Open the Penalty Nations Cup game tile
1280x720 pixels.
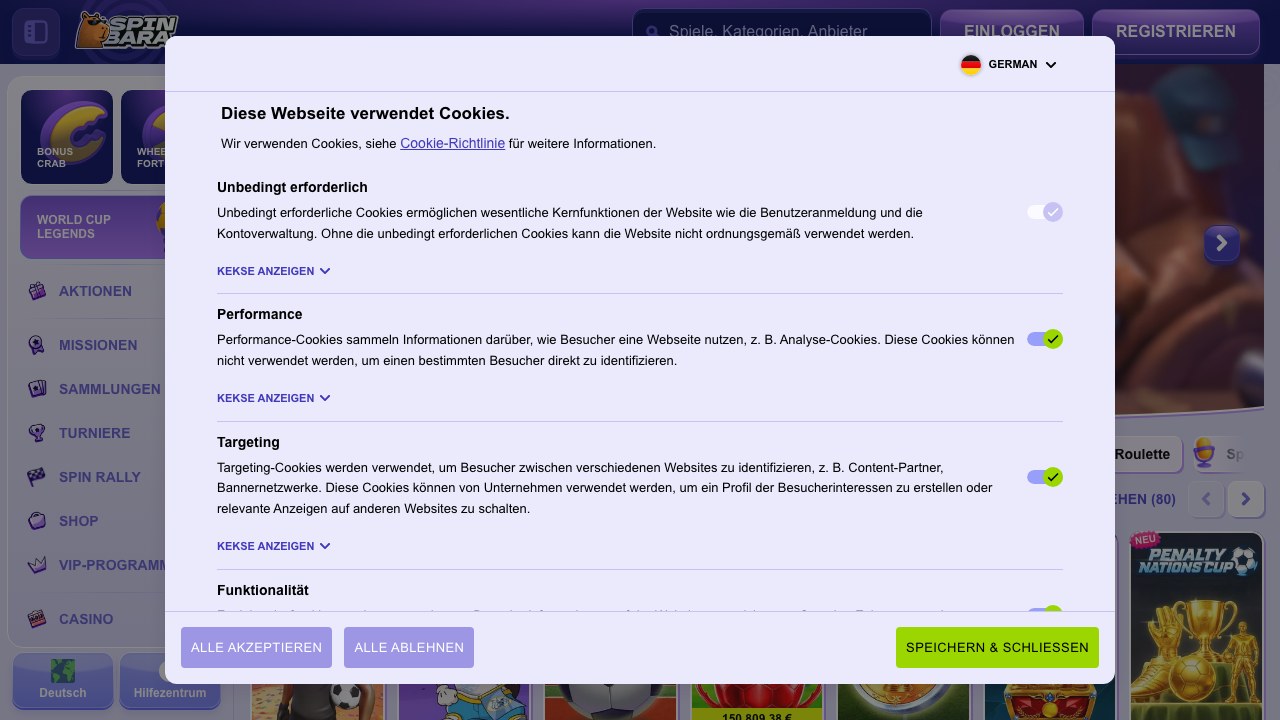1197,625
